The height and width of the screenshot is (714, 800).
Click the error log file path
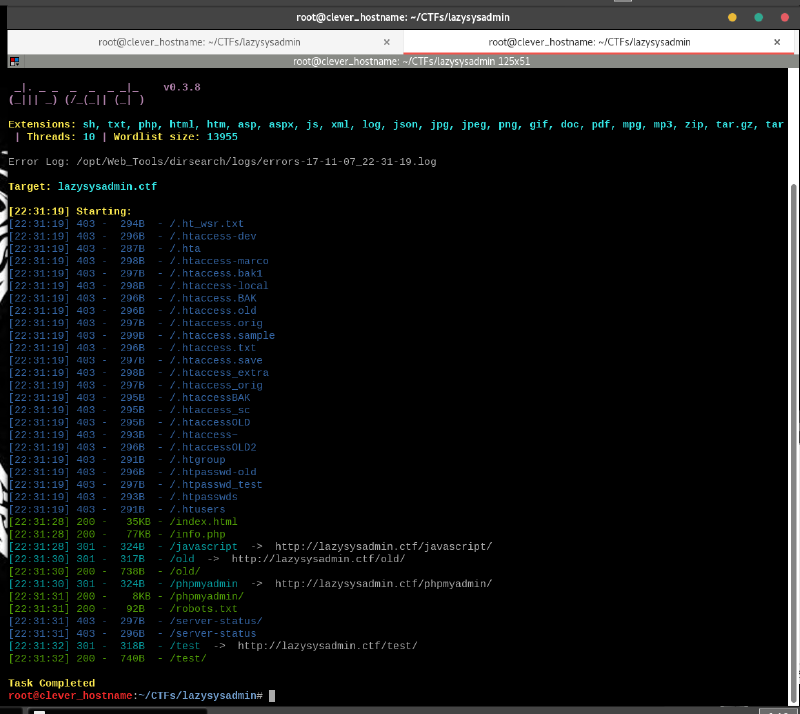coord(255,161)
